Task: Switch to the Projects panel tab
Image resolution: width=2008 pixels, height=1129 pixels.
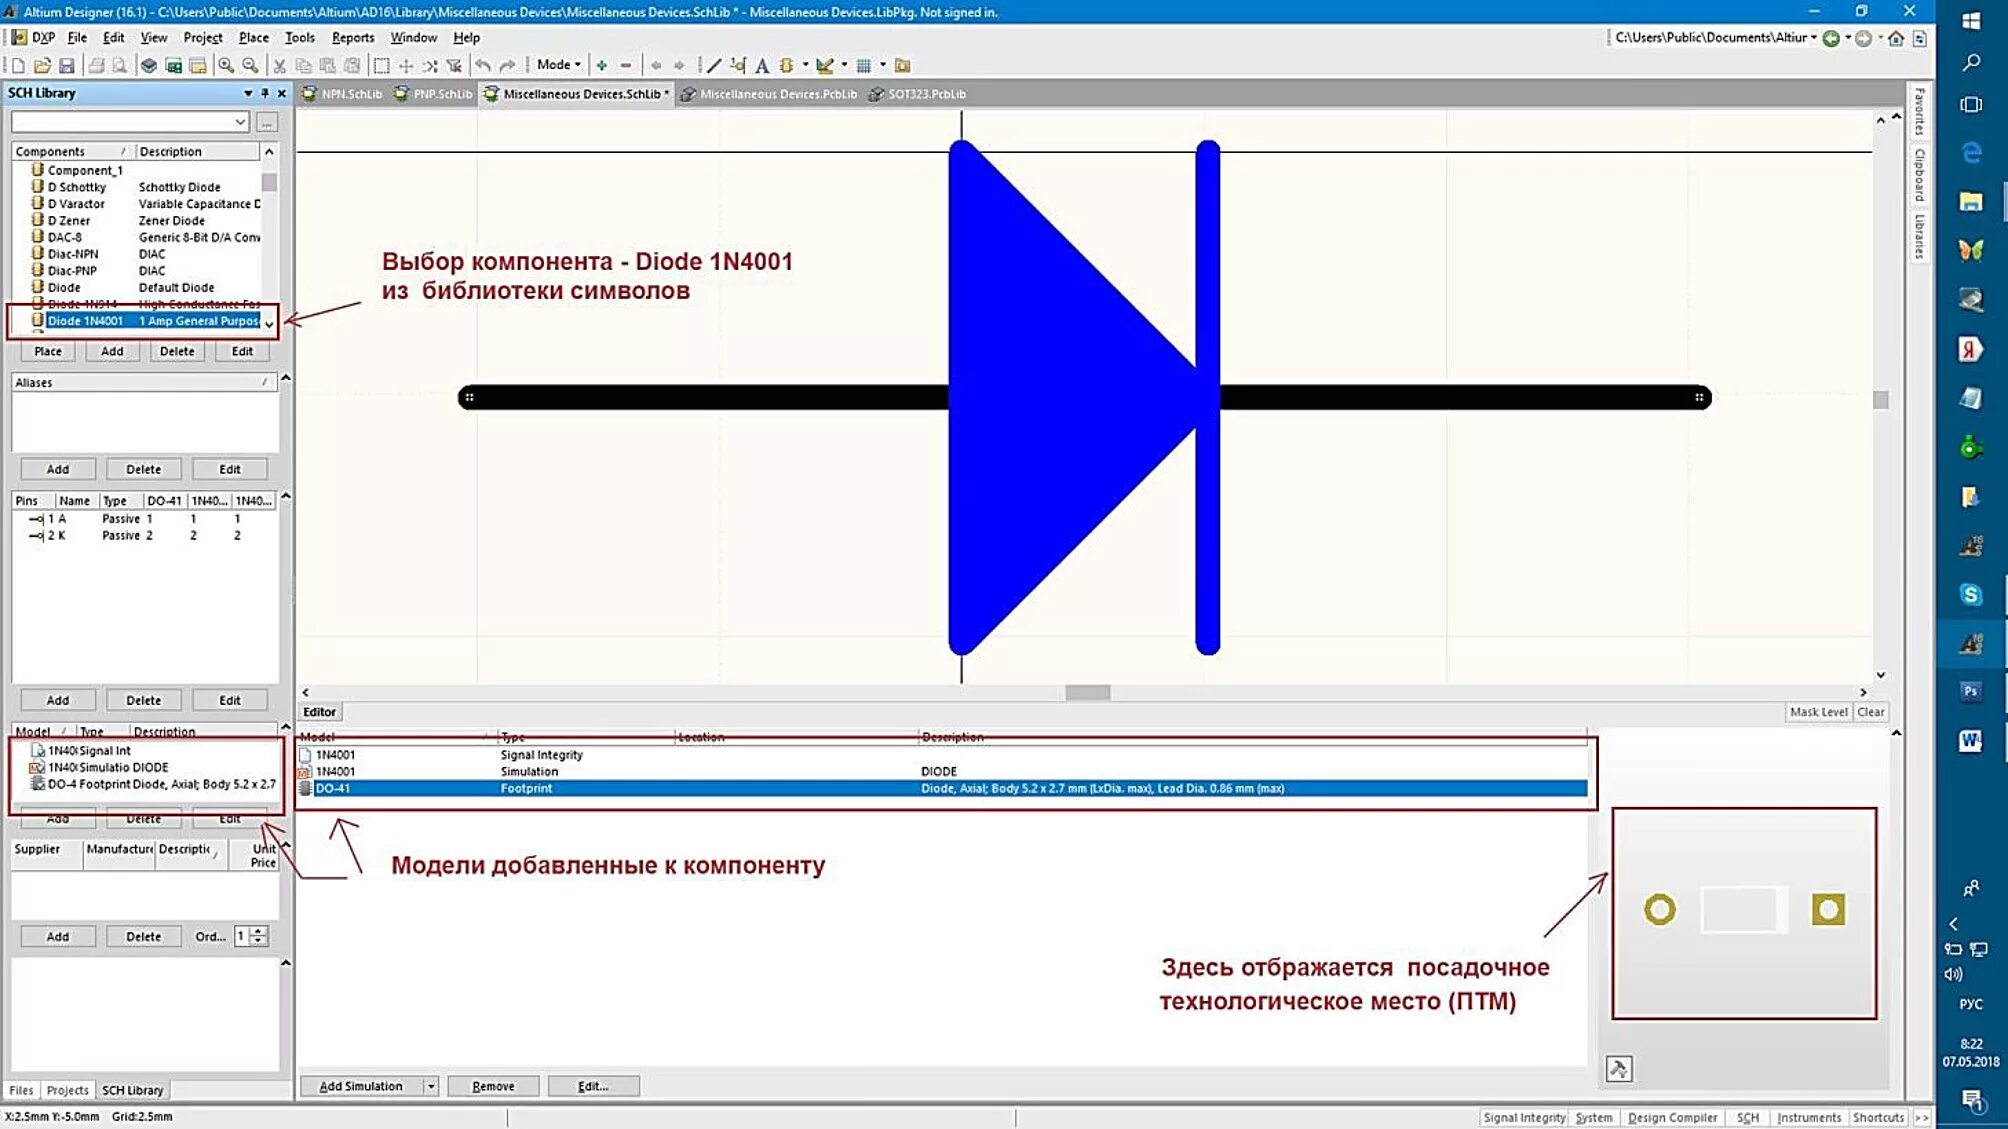Action: click(67, 1090)
